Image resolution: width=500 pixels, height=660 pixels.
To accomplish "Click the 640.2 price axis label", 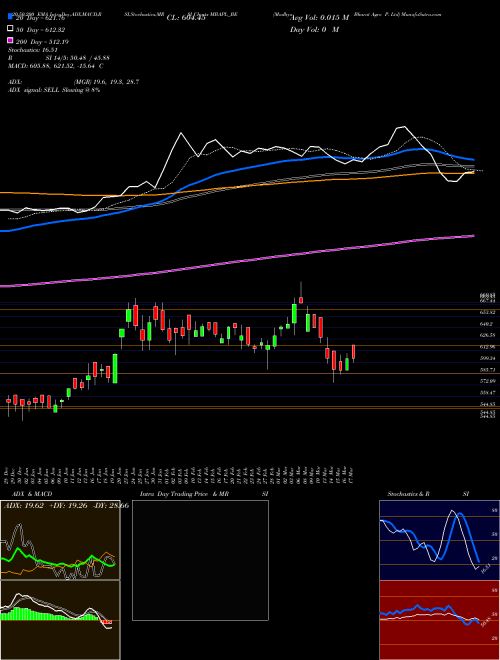I will (x=487, y=324).
